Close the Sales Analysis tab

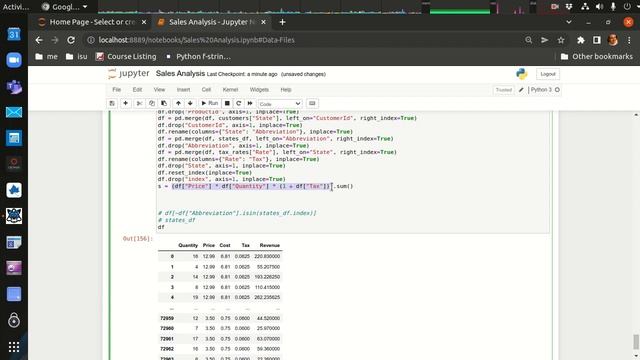point(263,22)
